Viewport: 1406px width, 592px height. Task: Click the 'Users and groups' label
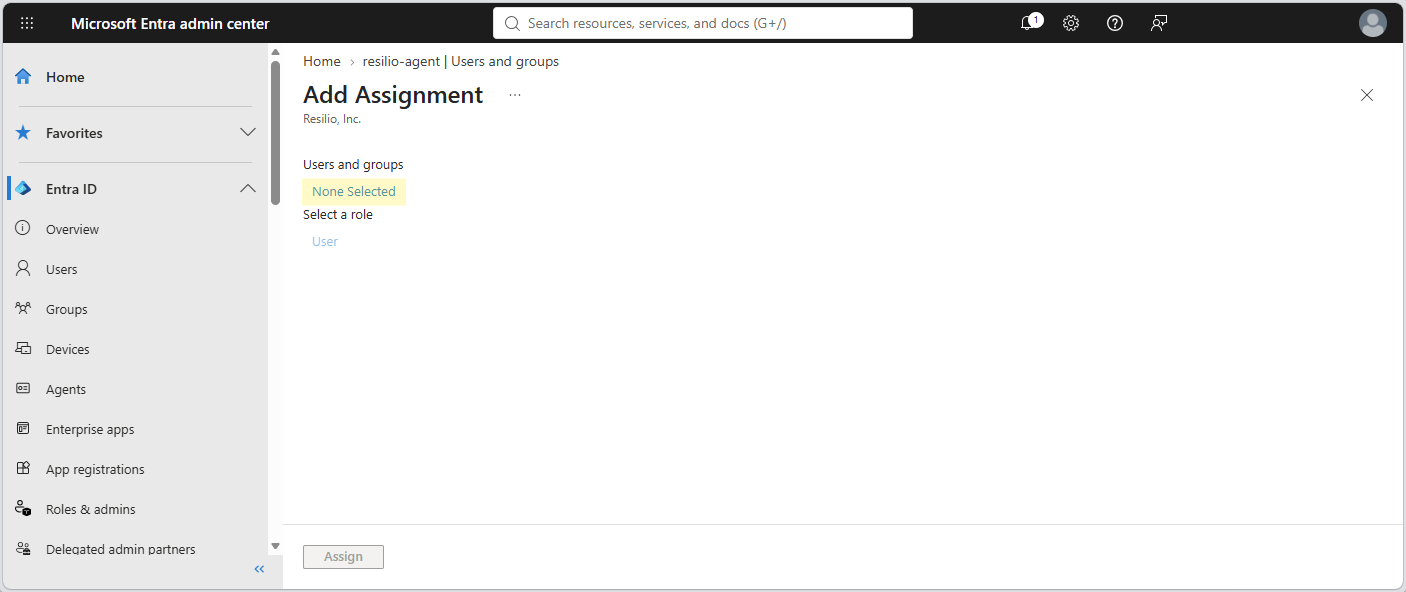point(353,164)
